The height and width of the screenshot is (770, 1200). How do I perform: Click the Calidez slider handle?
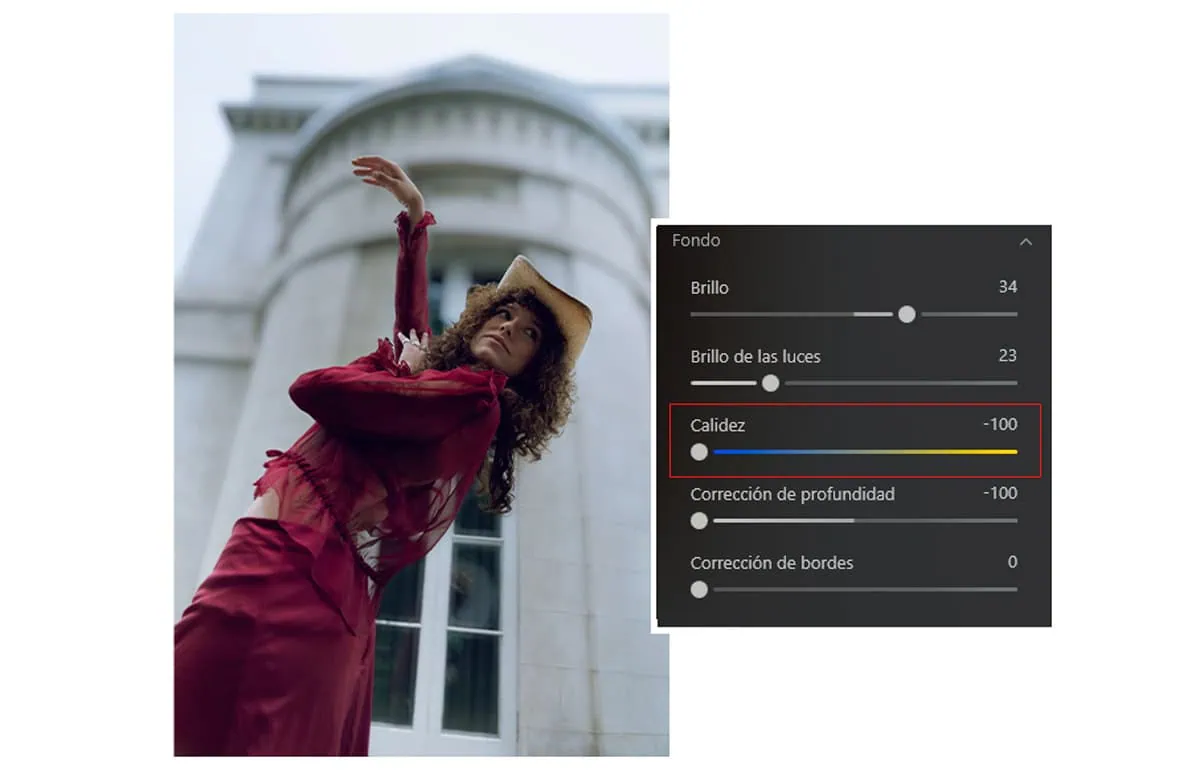pyautogui.click(x=699, y=452)
